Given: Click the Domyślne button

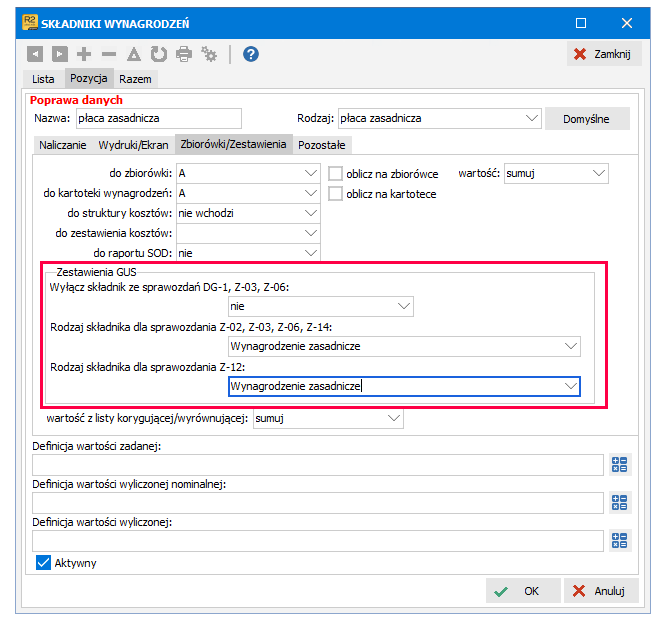Looking at the screenshot, I should 587,119.
